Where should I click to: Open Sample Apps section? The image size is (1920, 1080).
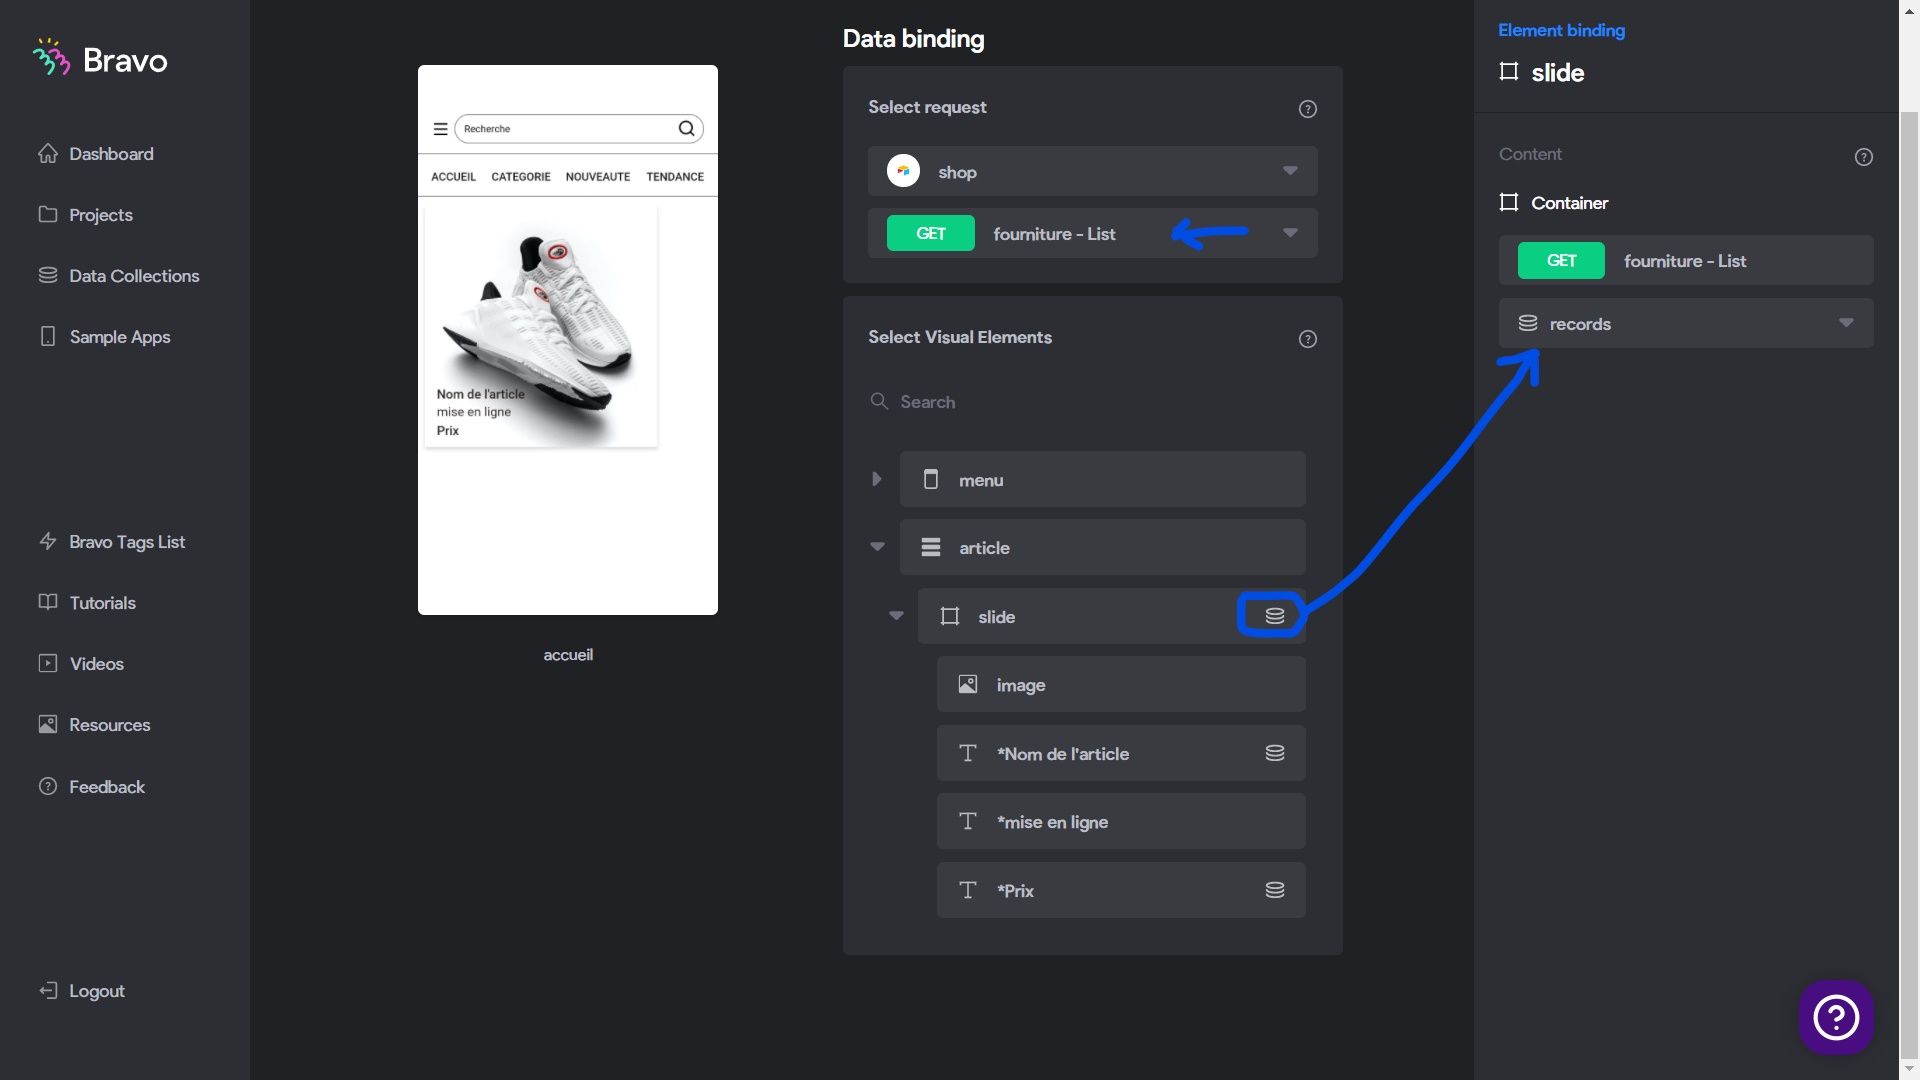[x=104, y=337]
